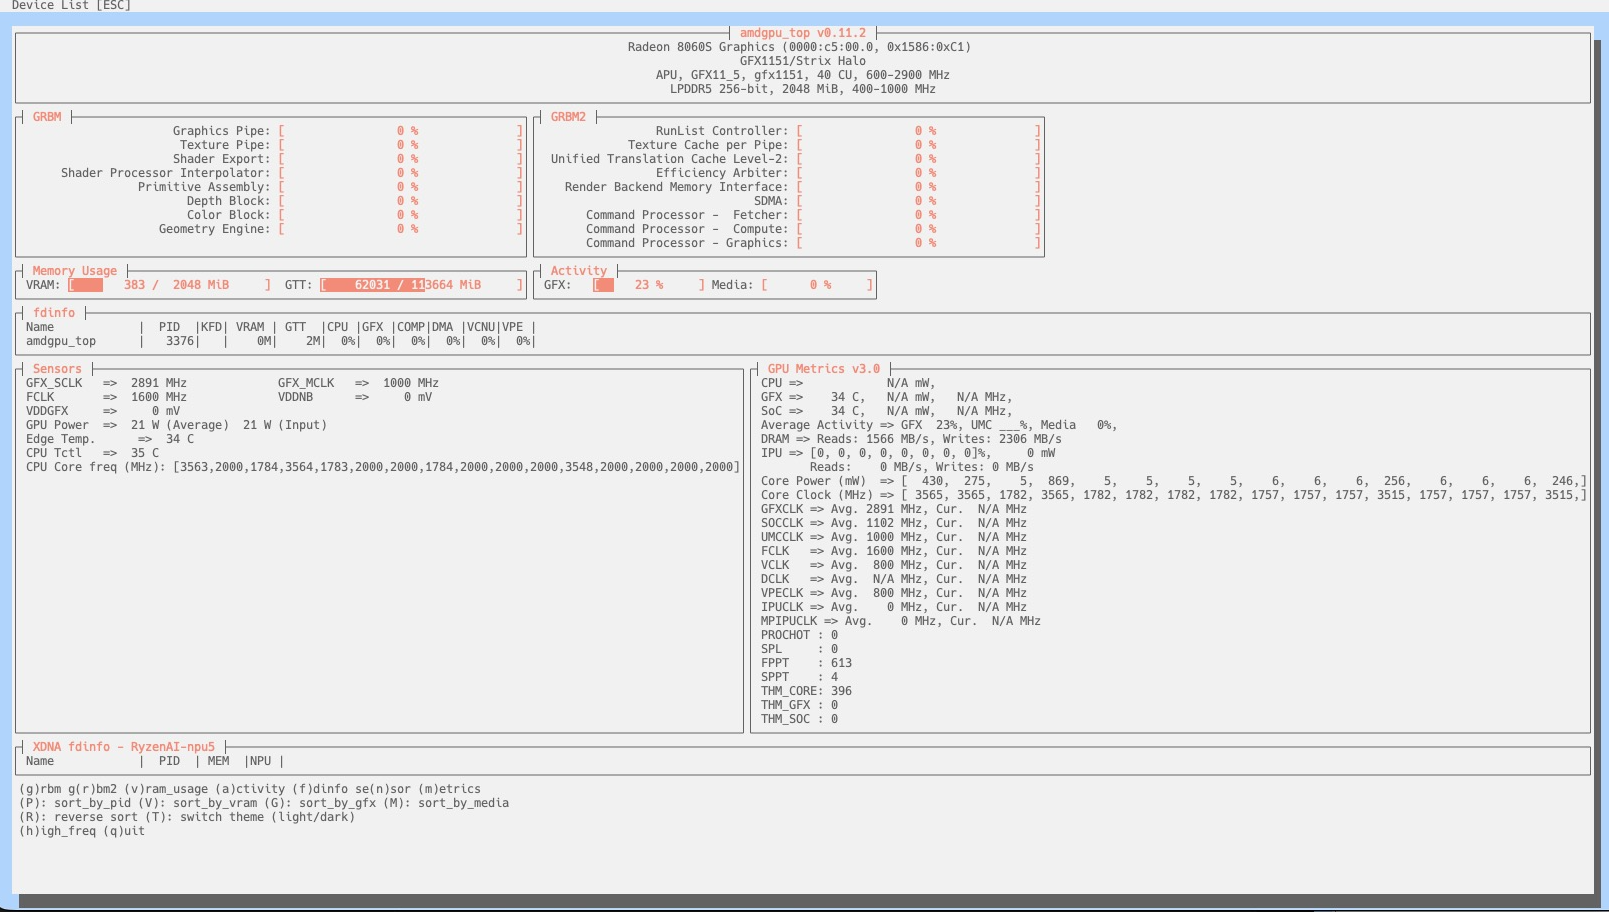Viewport: 1609px width, 912px height.
Task: Toggle (v)ram_usage panel visibility
Action: [166, 789]
